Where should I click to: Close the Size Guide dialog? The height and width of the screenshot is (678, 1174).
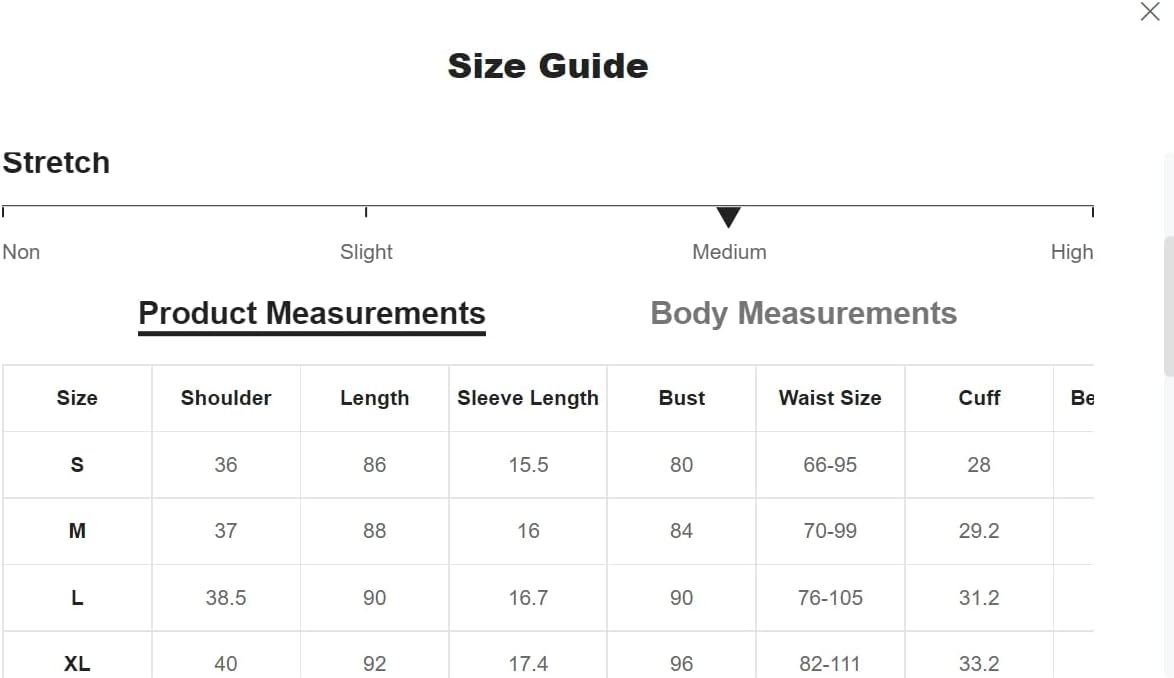1150,12
